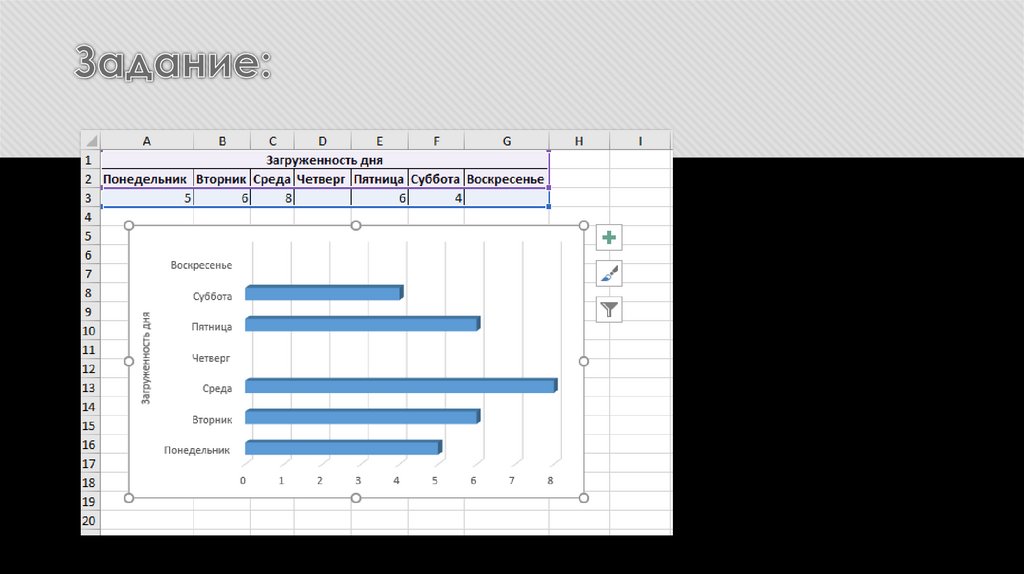Select column D header

(323, 141)
